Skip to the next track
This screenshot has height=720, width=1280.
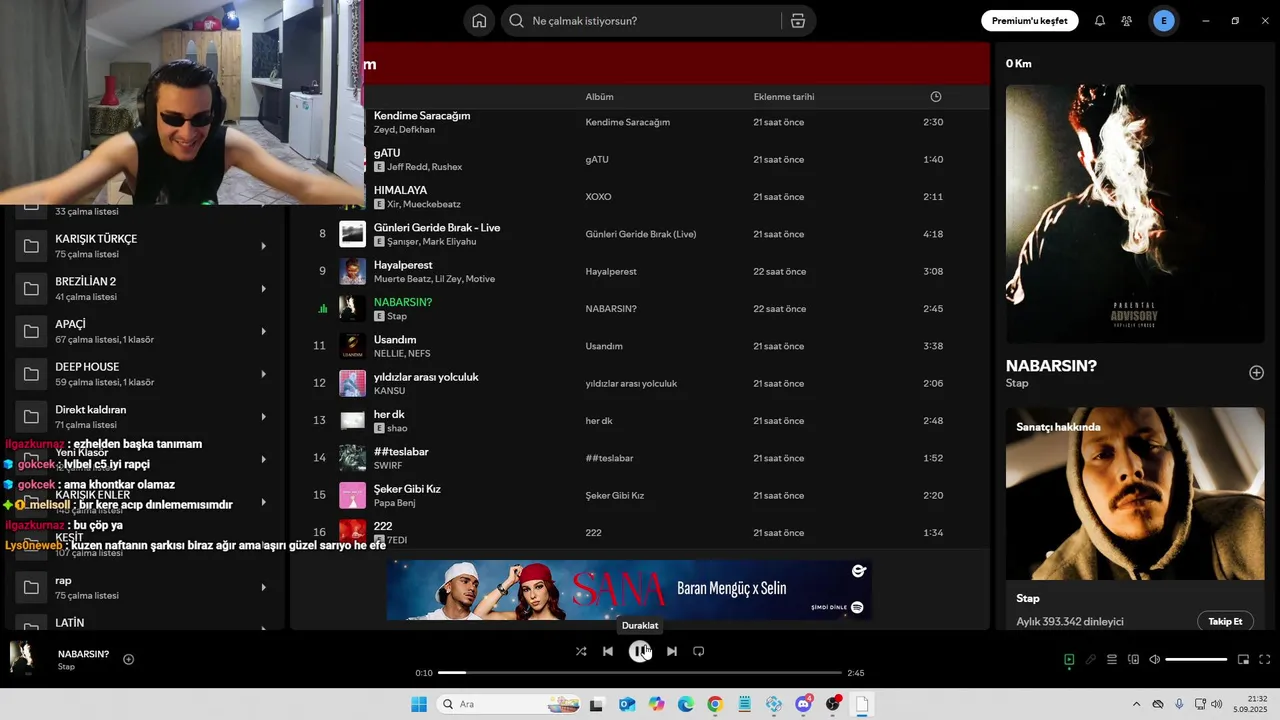pos(672,651)
